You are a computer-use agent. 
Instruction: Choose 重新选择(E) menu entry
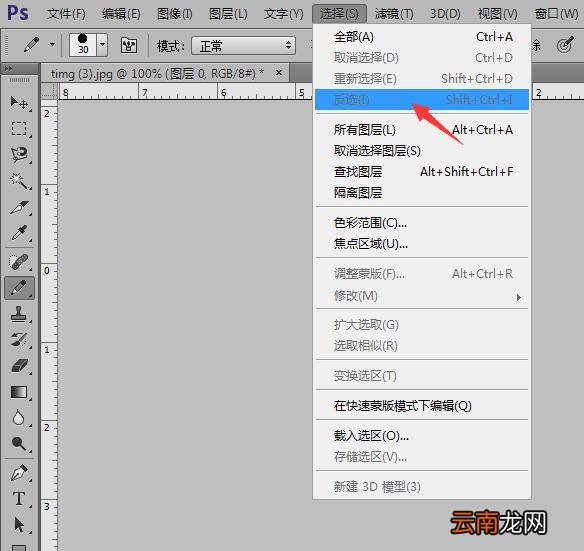click(423, 79)
